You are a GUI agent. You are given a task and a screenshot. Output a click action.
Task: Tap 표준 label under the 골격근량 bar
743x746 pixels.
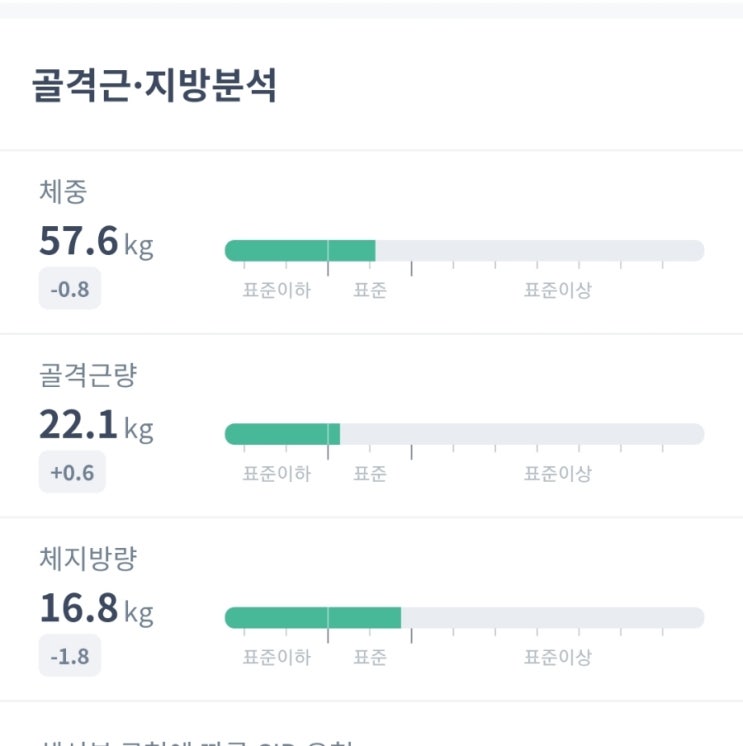(370, 474)
